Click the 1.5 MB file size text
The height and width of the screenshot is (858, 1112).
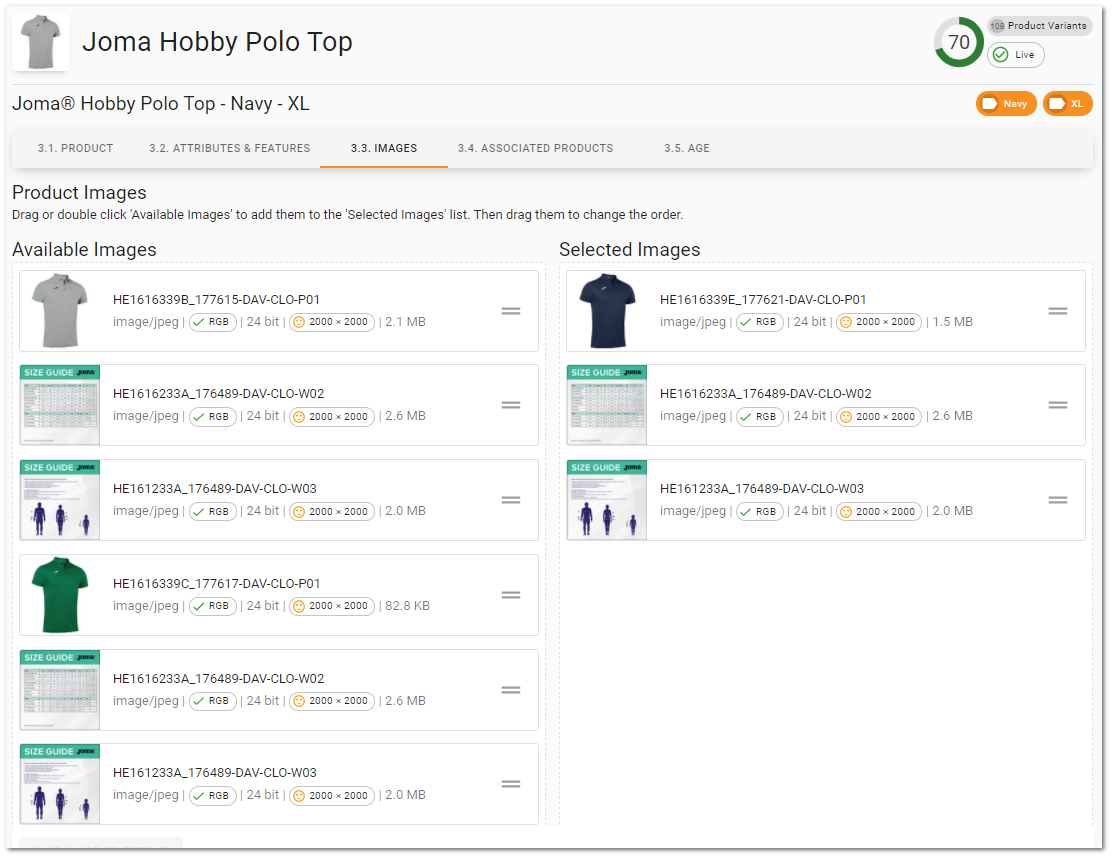952,322
